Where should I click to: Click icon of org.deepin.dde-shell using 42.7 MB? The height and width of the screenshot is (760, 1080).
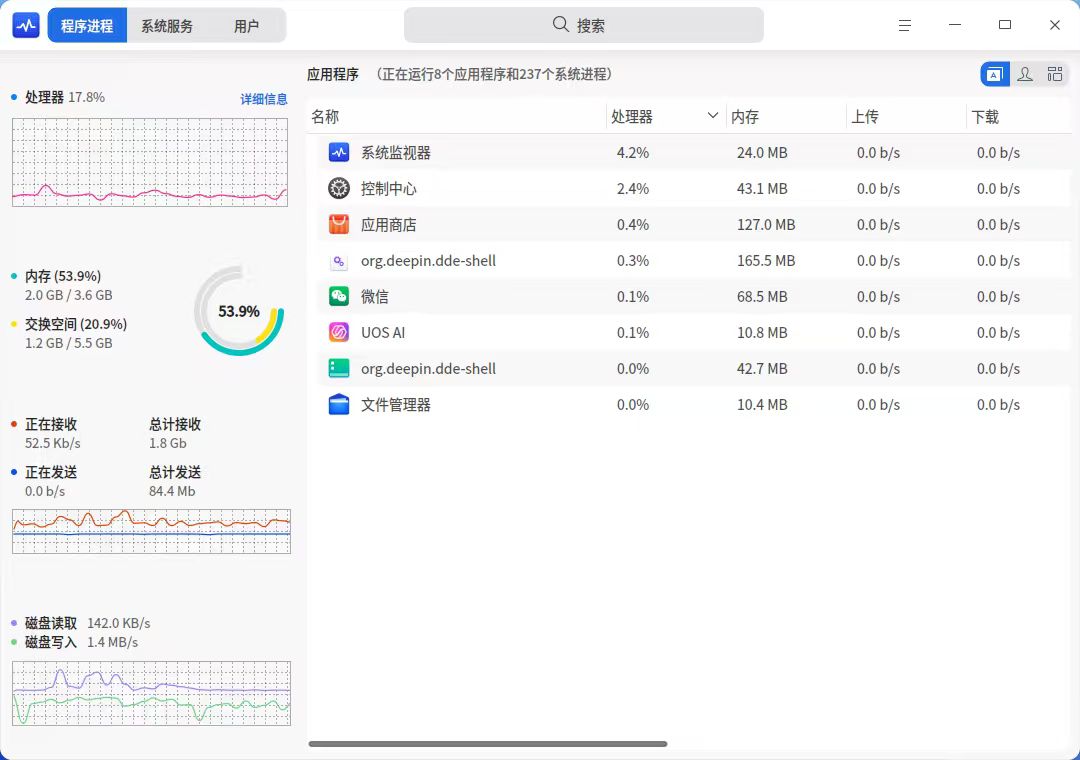point(339,369)
